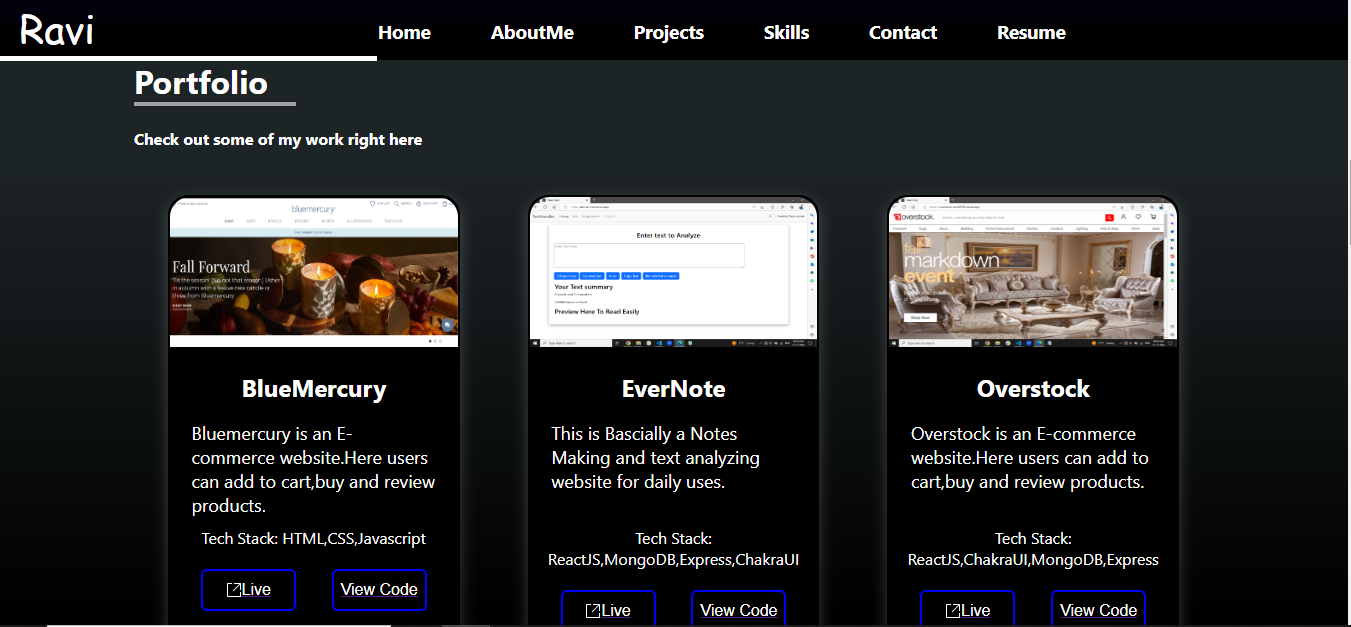Click the shopping bag icon in the bluemercury screenshot

pos(445,204)
